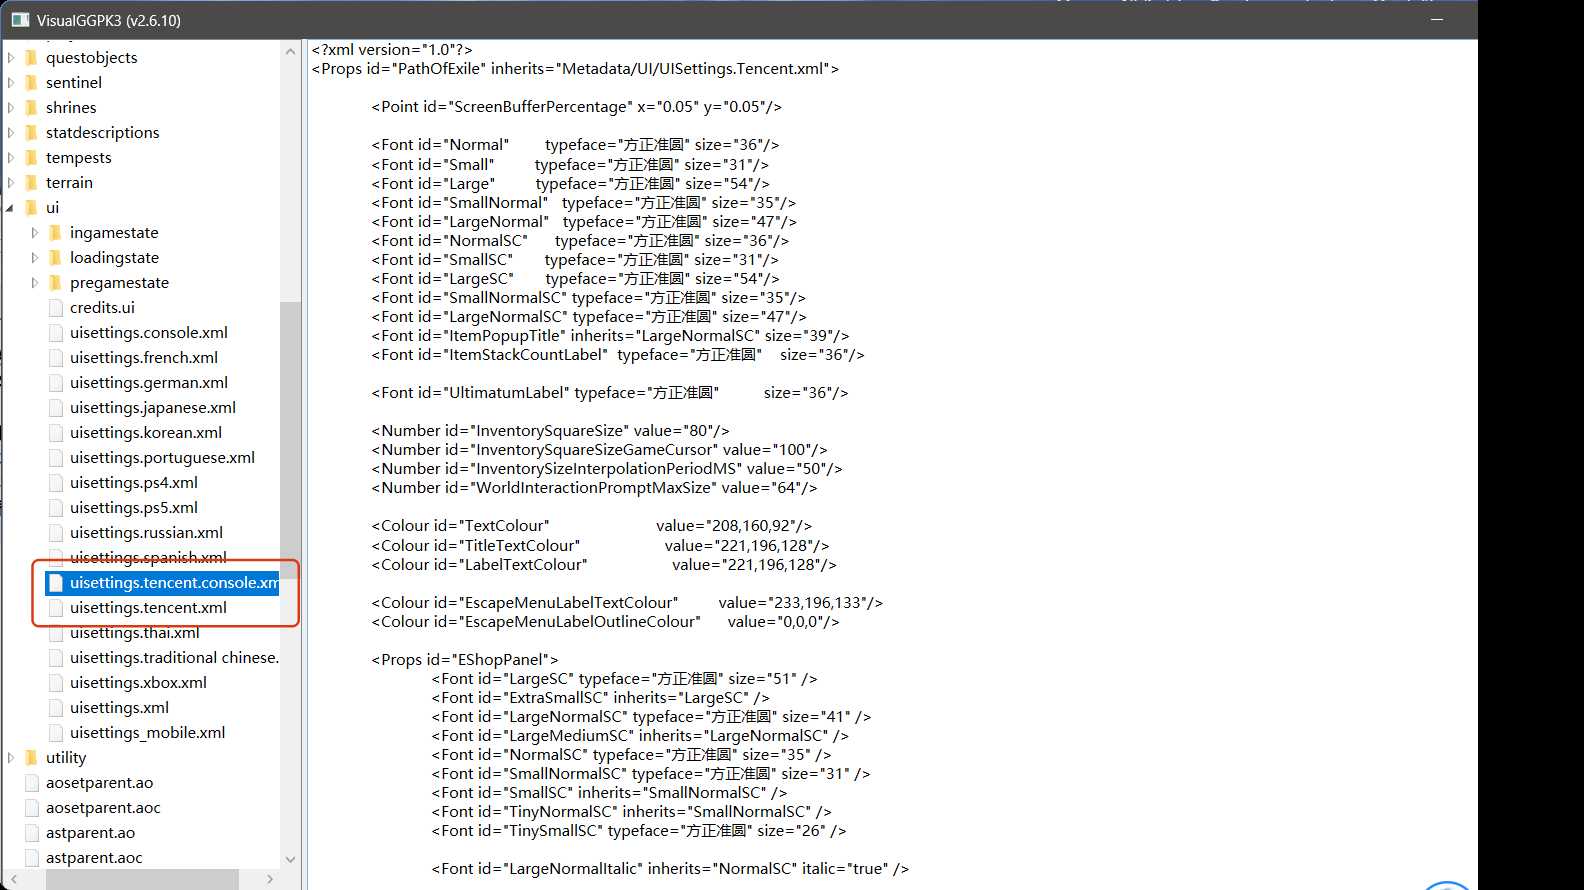Select uisettings_mobile.xml file
This screenshot has height=890, width=1584.
coord(147,733)
